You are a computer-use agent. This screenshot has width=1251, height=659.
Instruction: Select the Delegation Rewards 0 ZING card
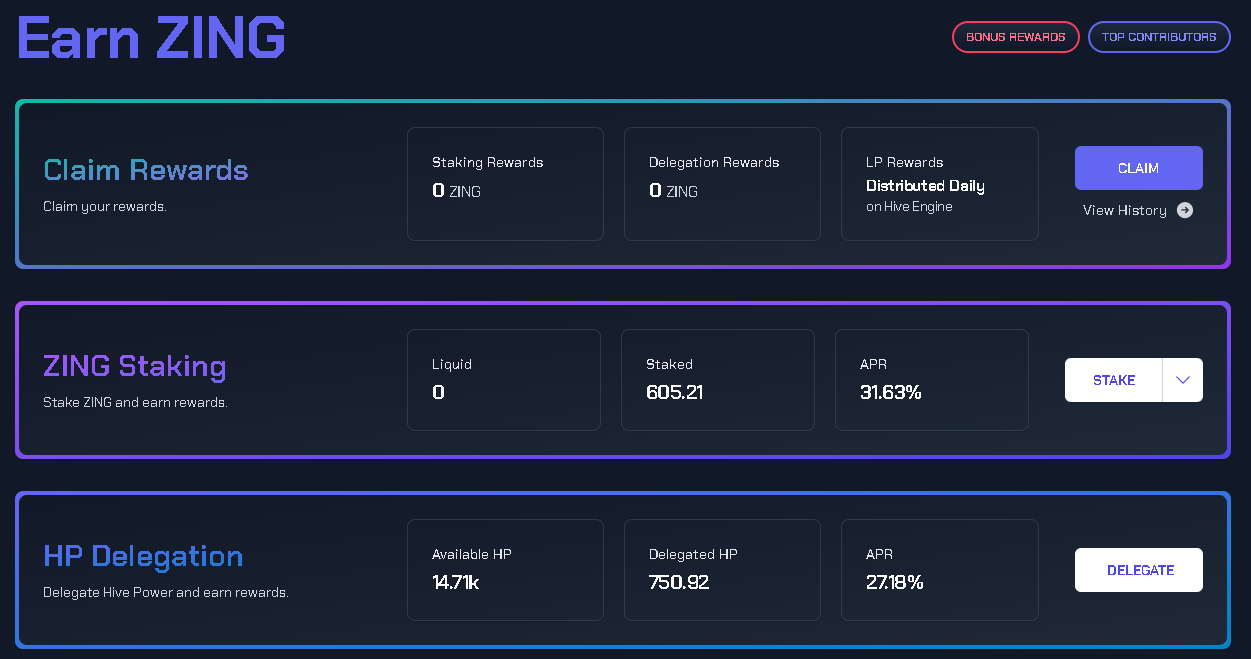coord(722,184)
